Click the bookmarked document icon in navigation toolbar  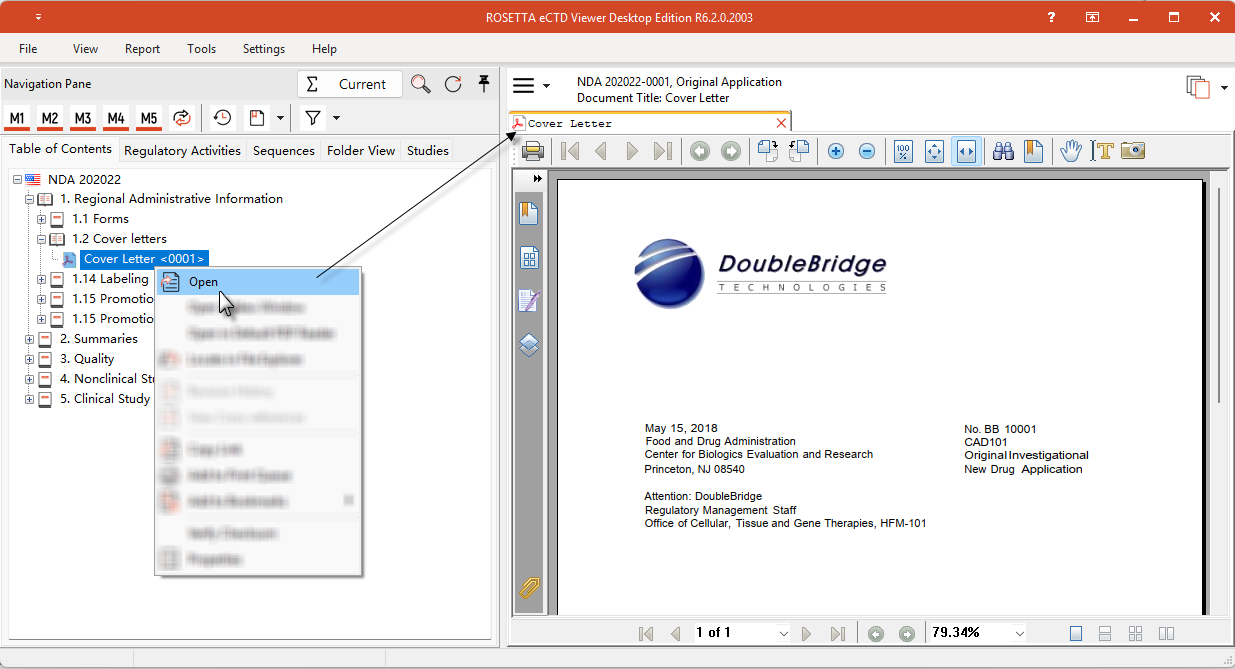click(257, 118)
